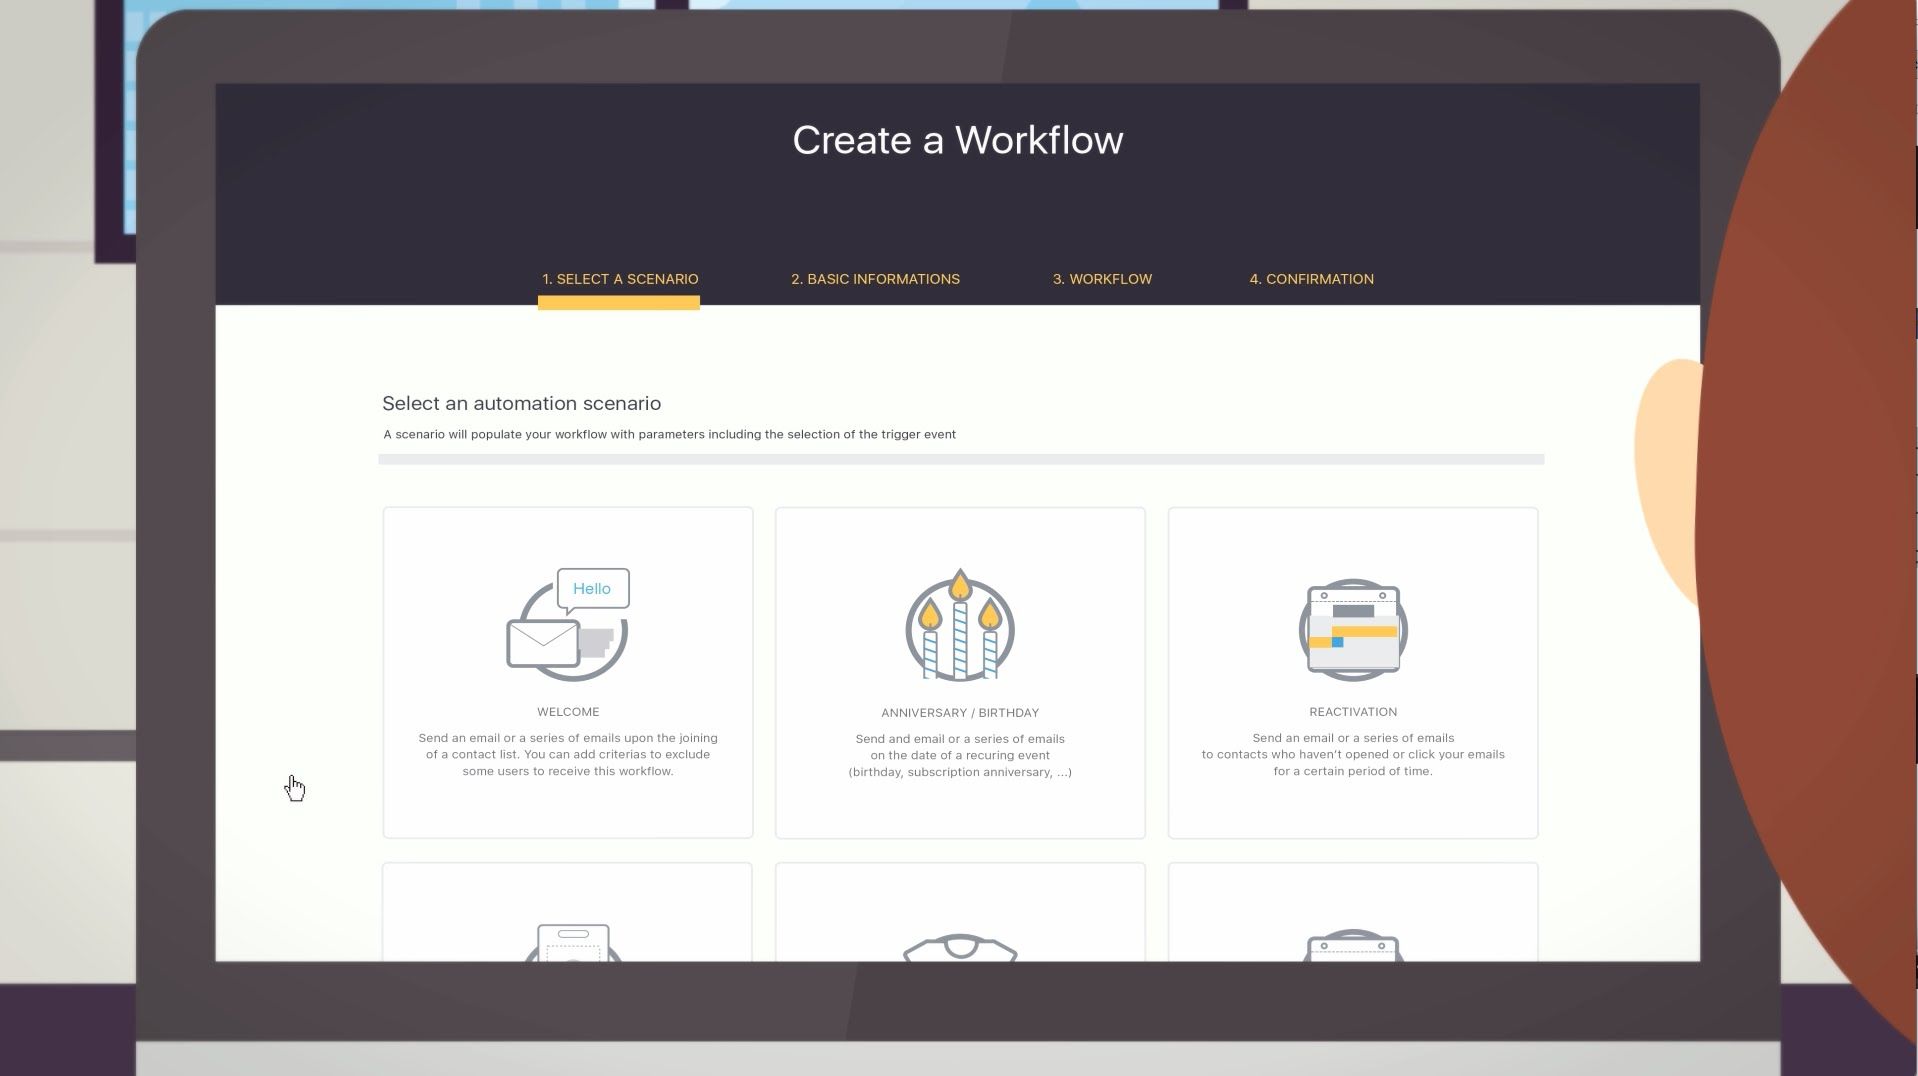Click the scenario trigger event subtitle text
The image size is (1918, 1076).
click(670, 434)
